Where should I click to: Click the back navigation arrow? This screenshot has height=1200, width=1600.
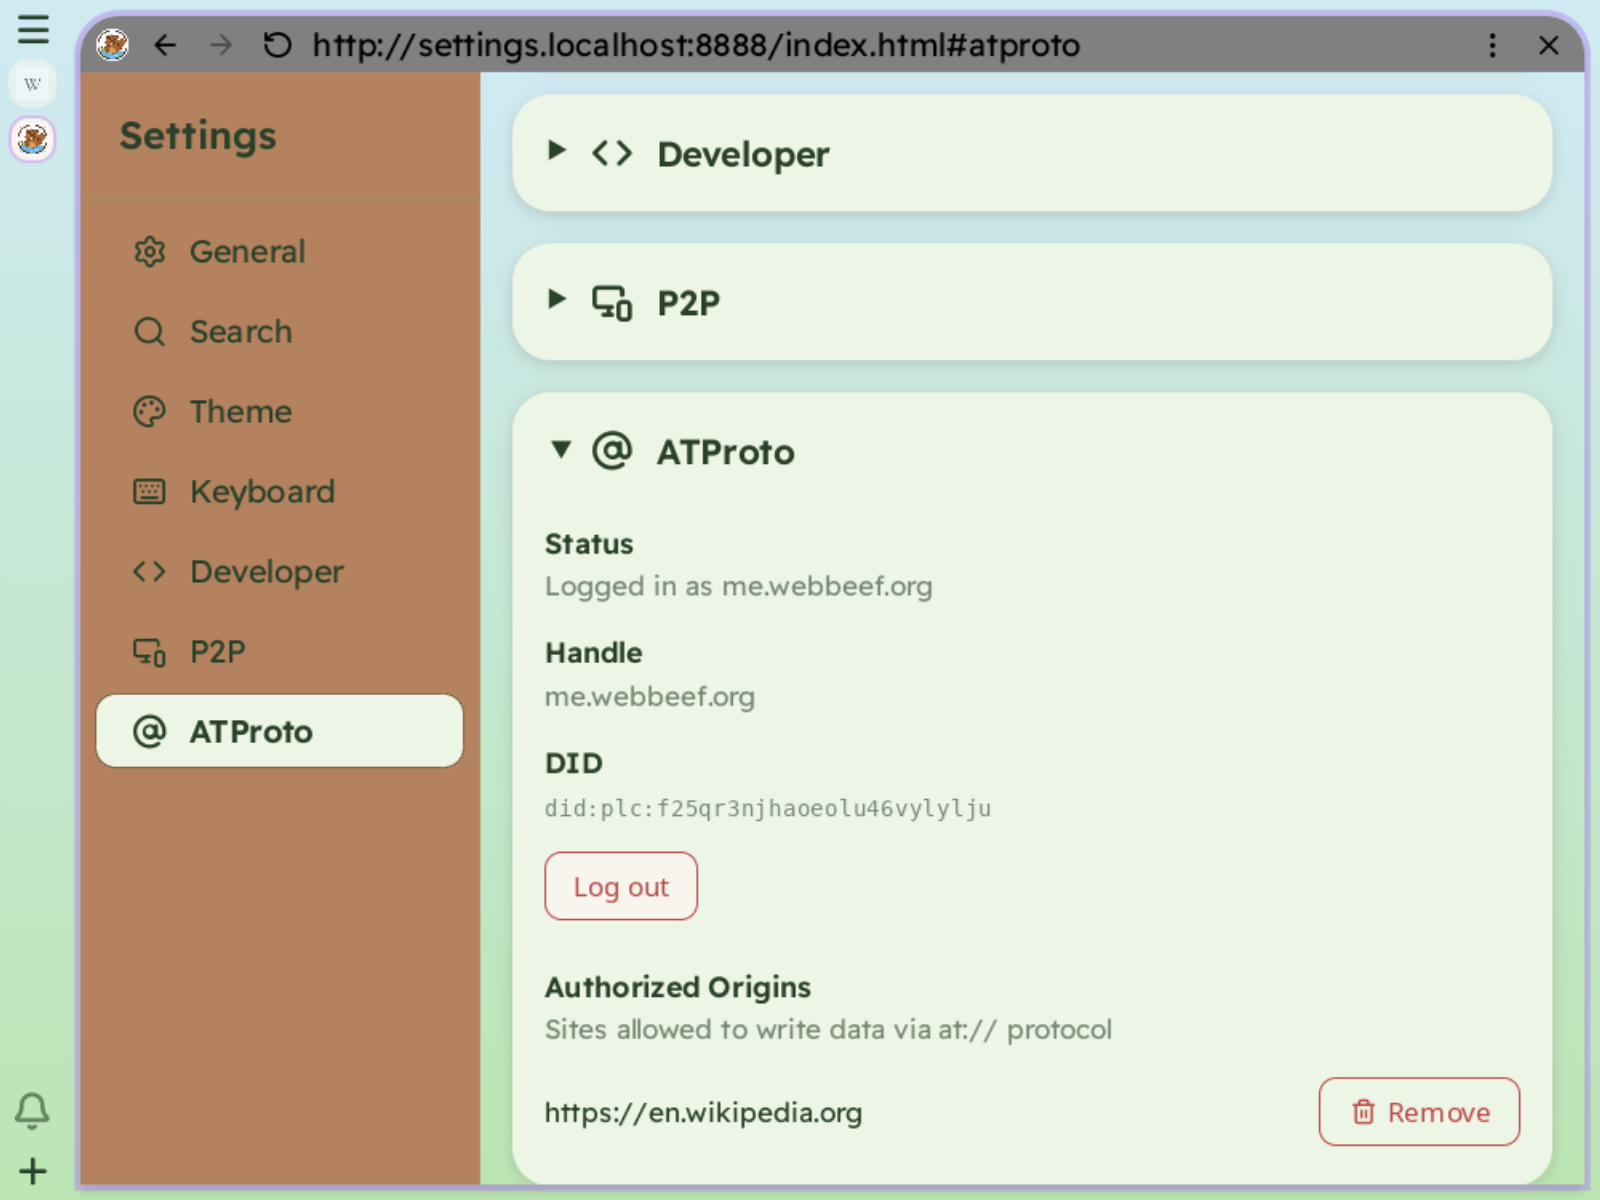(165, 45)
